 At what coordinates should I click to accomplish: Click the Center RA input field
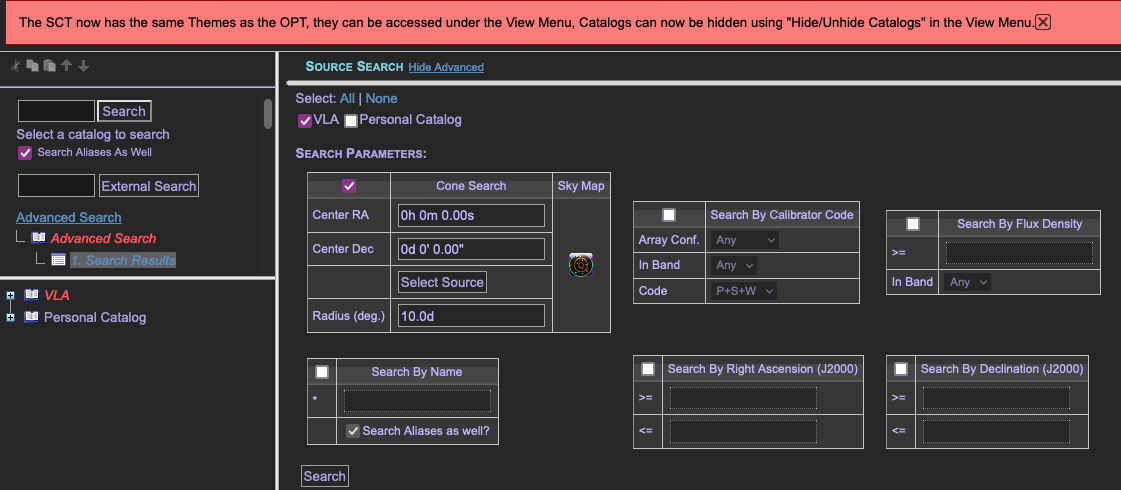coord(471,215)
